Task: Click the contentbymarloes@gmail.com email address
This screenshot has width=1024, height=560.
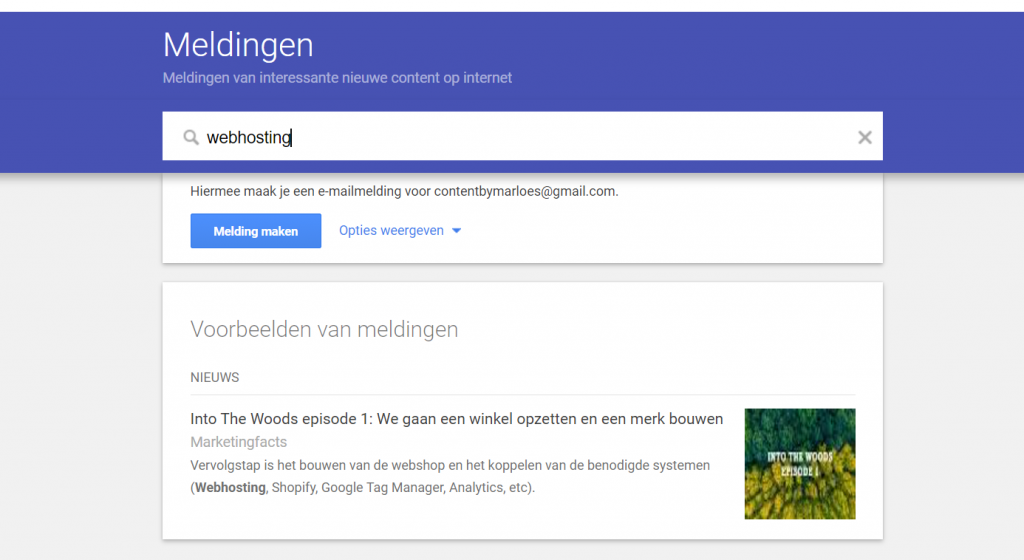Action: [526, 191]
